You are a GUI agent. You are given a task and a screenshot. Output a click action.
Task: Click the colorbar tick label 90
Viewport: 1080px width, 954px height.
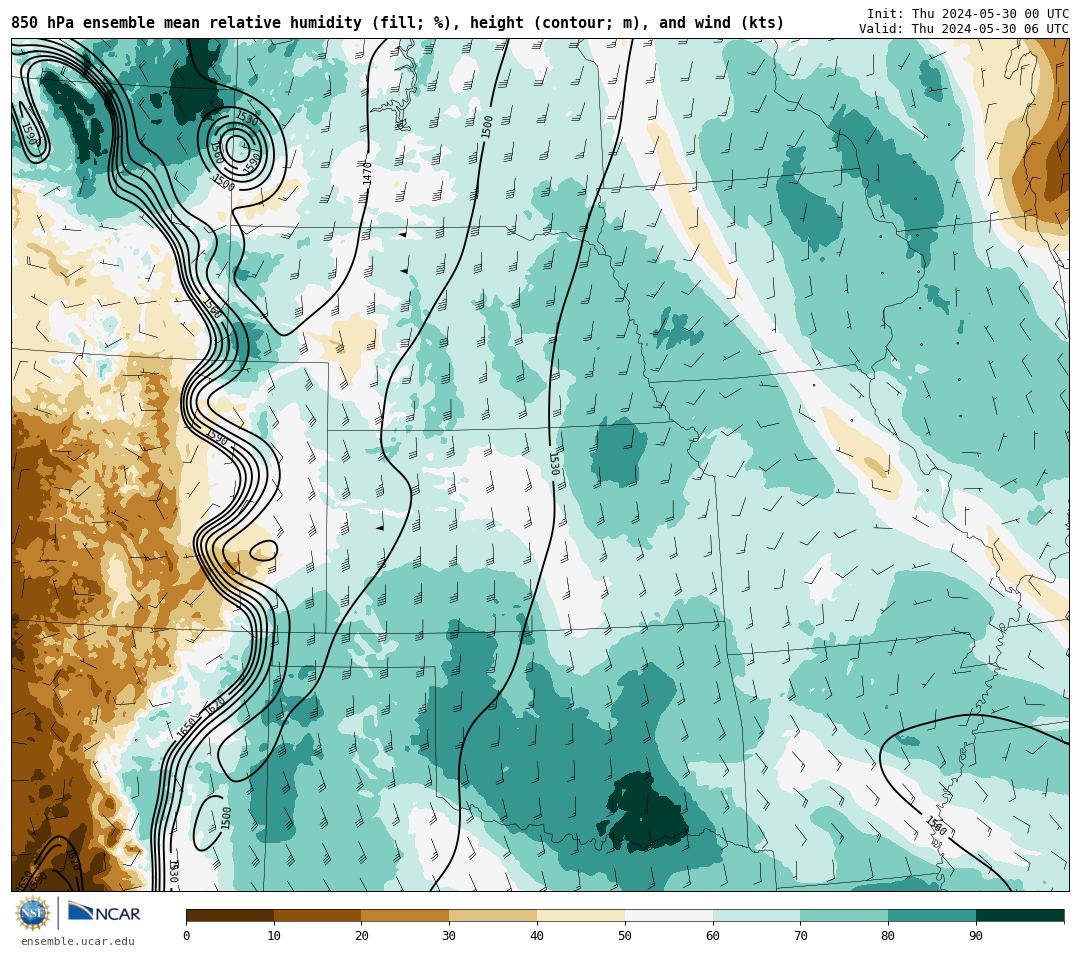(976, 935)
